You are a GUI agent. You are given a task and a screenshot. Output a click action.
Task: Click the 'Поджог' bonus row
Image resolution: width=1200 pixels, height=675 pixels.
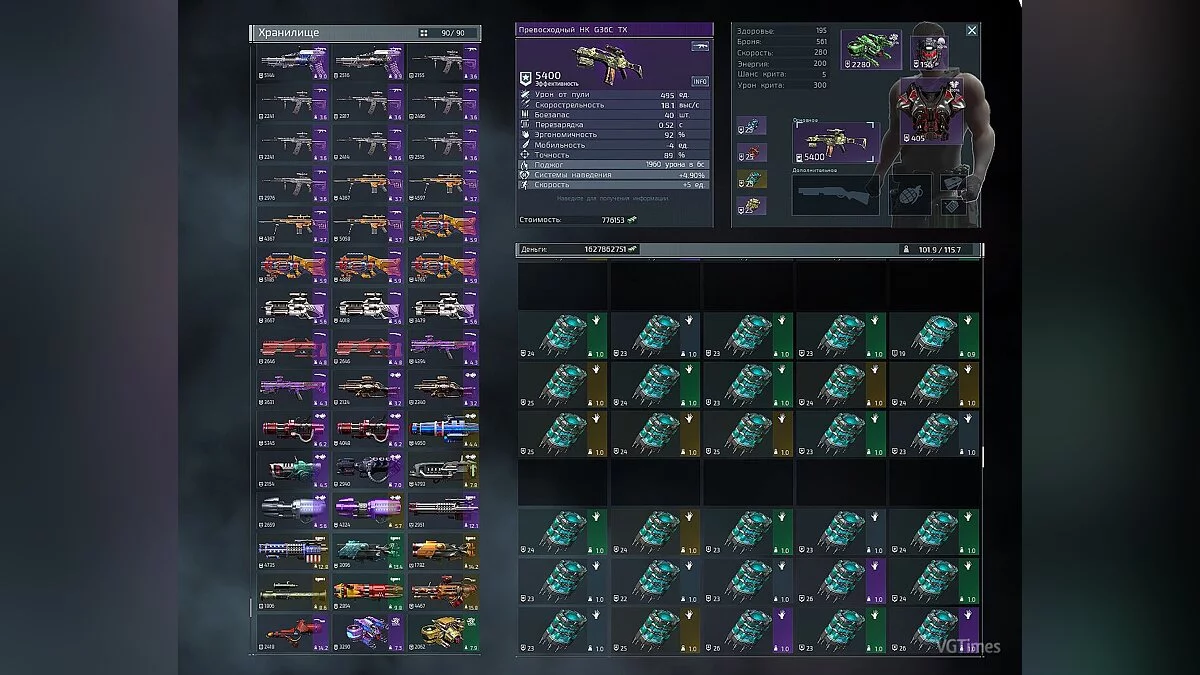coord(614,164)
